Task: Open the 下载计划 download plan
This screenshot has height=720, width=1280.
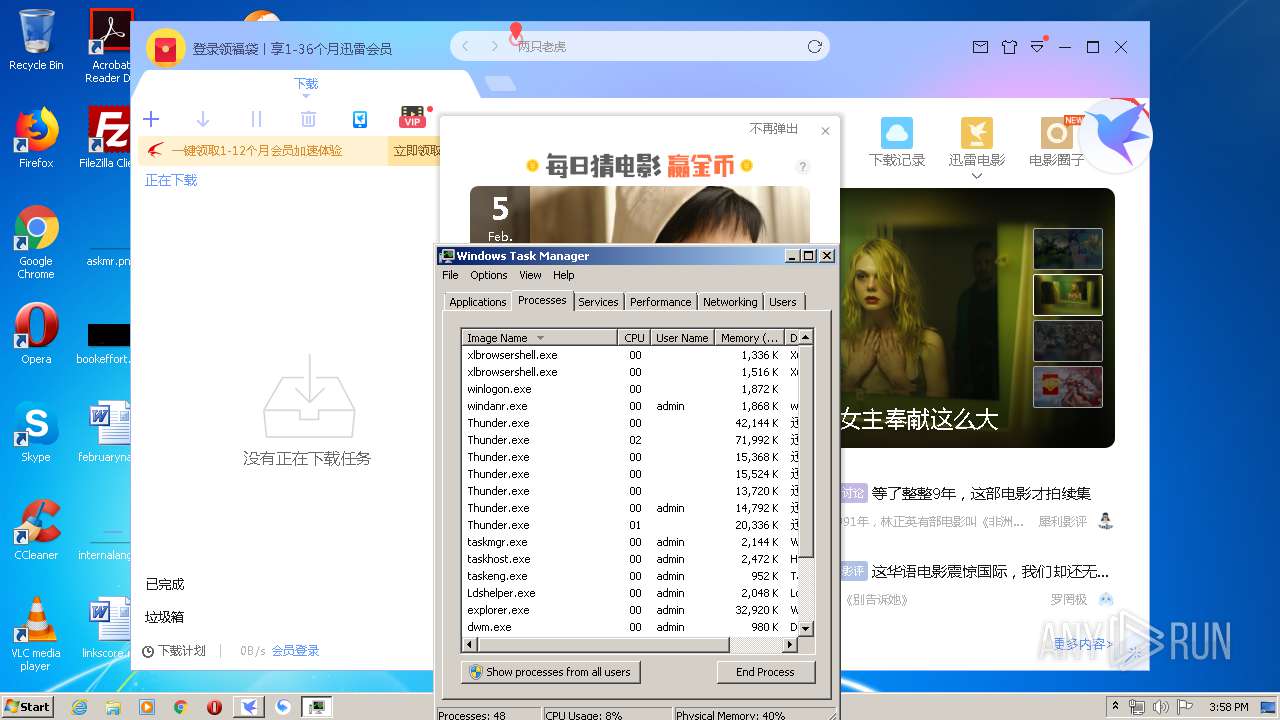Action: click(x=173, y=651)
